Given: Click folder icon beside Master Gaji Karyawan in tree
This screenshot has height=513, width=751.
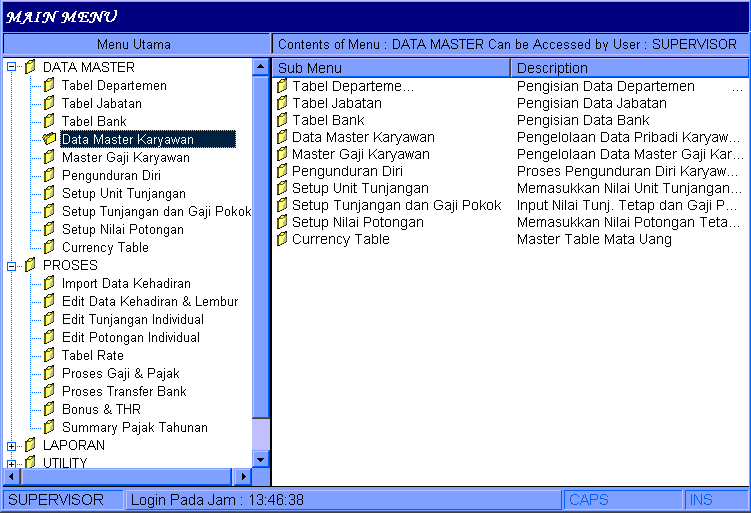Looking at the screenshot, I should click(x=49, y=157).
